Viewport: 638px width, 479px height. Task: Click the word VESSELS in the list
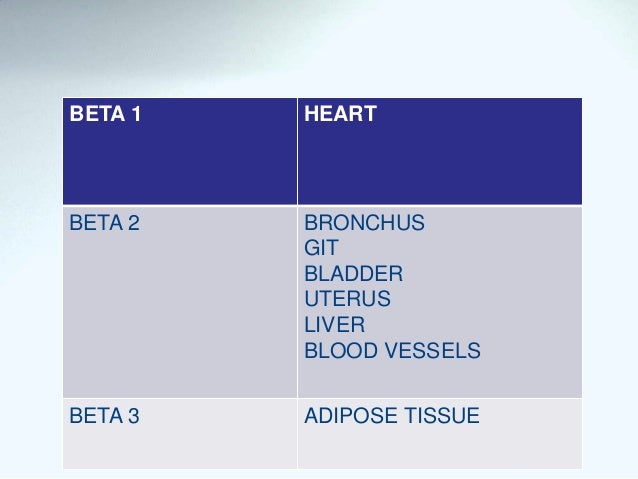433,350
